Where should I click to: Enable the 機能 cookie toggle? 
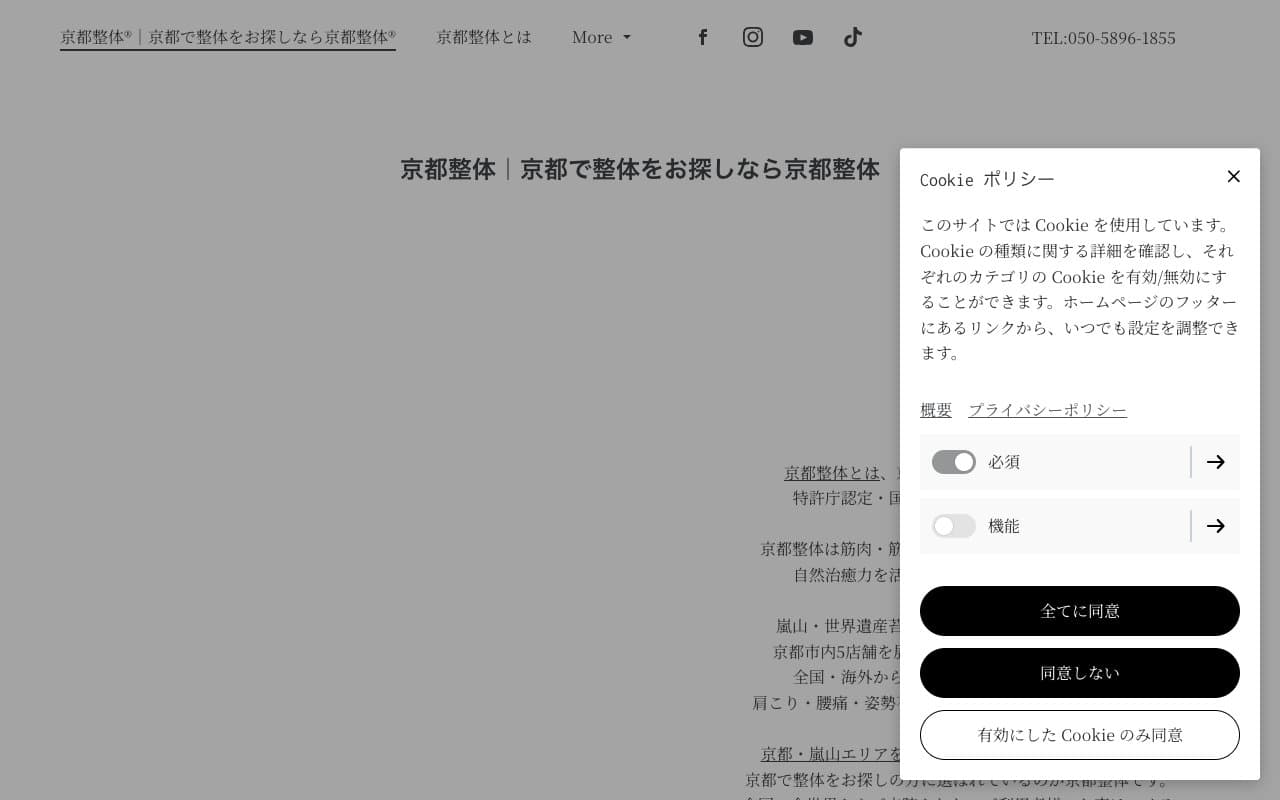tap(953, 526)
